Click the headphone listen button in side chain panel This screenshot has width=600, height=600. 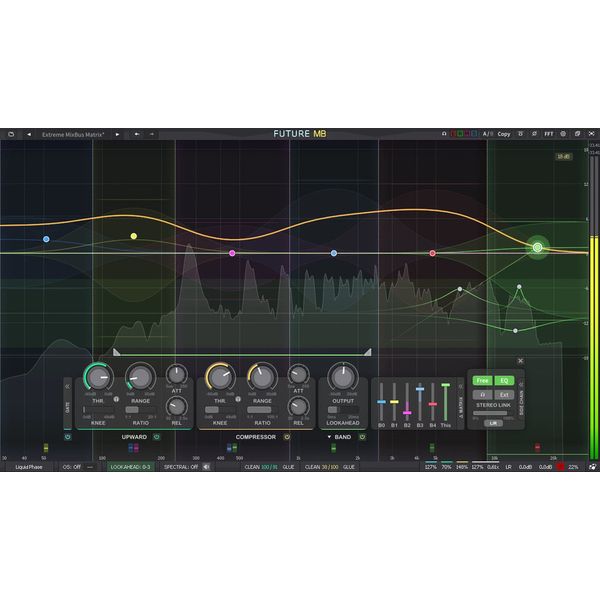click(x=484, y=394)
